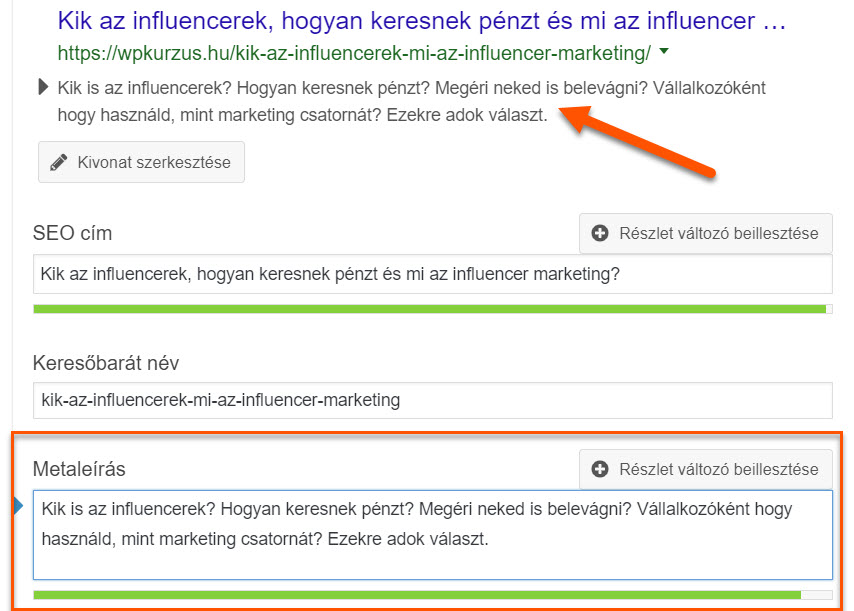Select the Metaleírás field label

tap(79, 469)
